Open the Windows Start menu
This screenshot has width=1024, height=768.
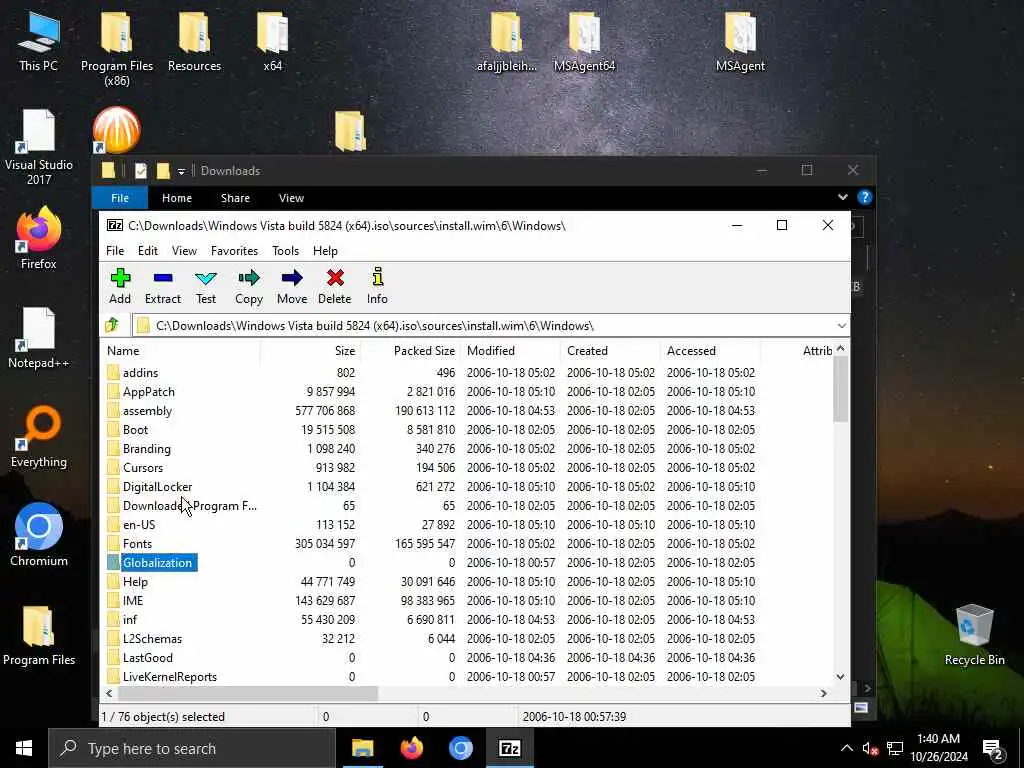24,748
